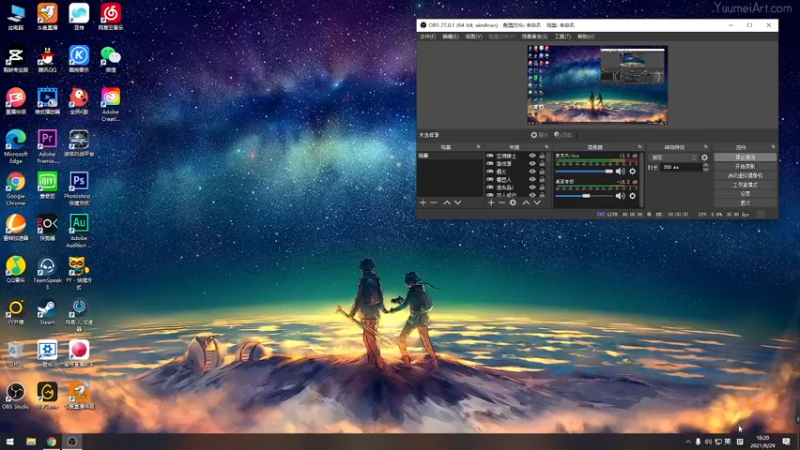Toggle the lock of the second source
The height and width of the screenshot is (450, 800).
click(542, 164)
